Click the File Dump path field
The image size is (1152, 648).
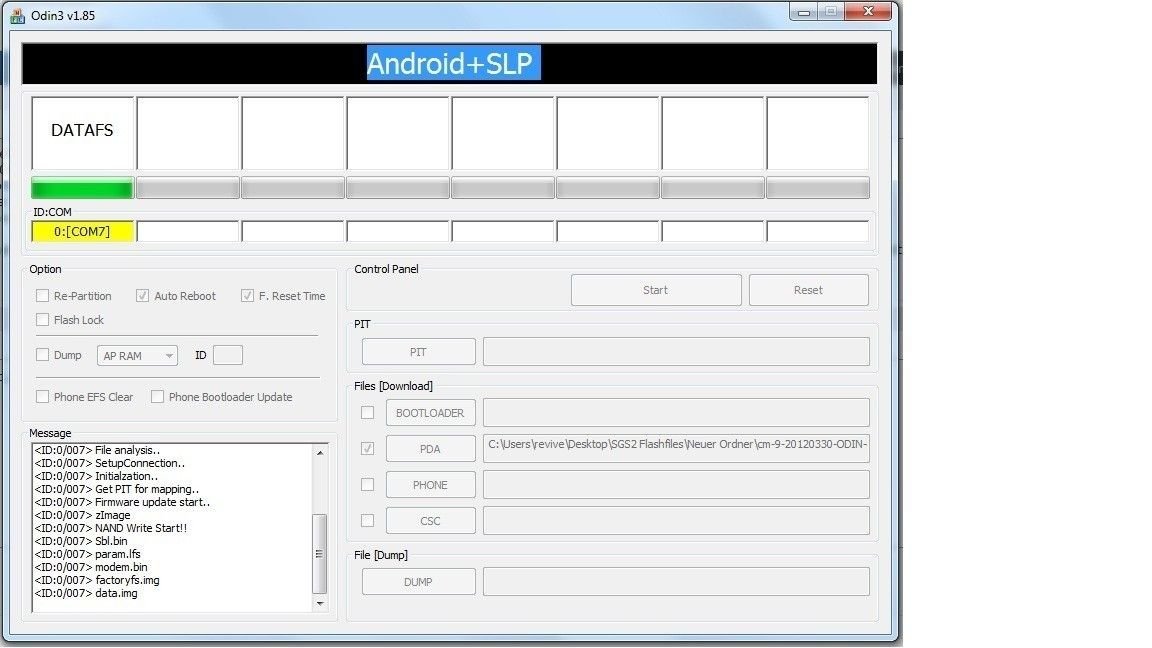676,582
